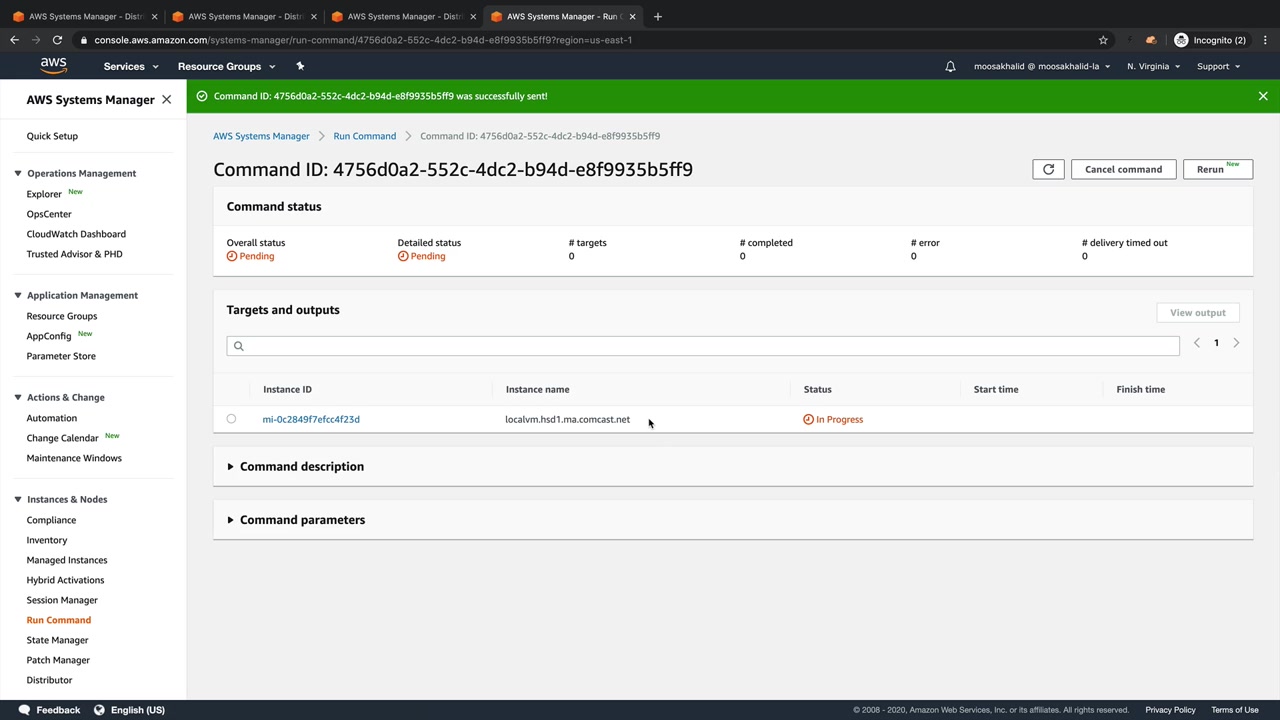Screen dimensions: 1280x720
Task: Click the browser back arrow
Action: [x=14, y=40]
